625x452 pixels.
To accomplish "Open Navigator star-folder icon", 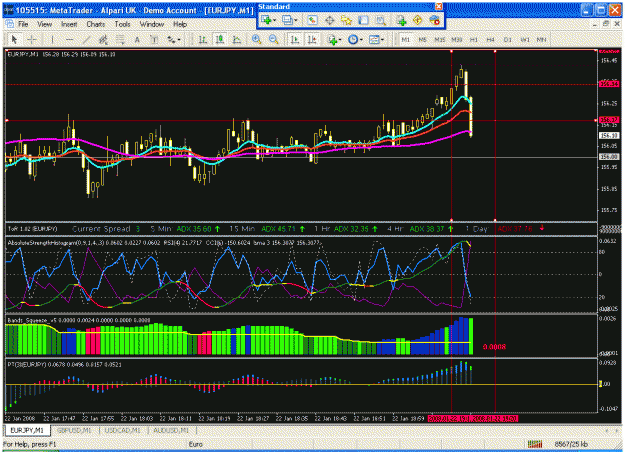I will tap(346, 20).
